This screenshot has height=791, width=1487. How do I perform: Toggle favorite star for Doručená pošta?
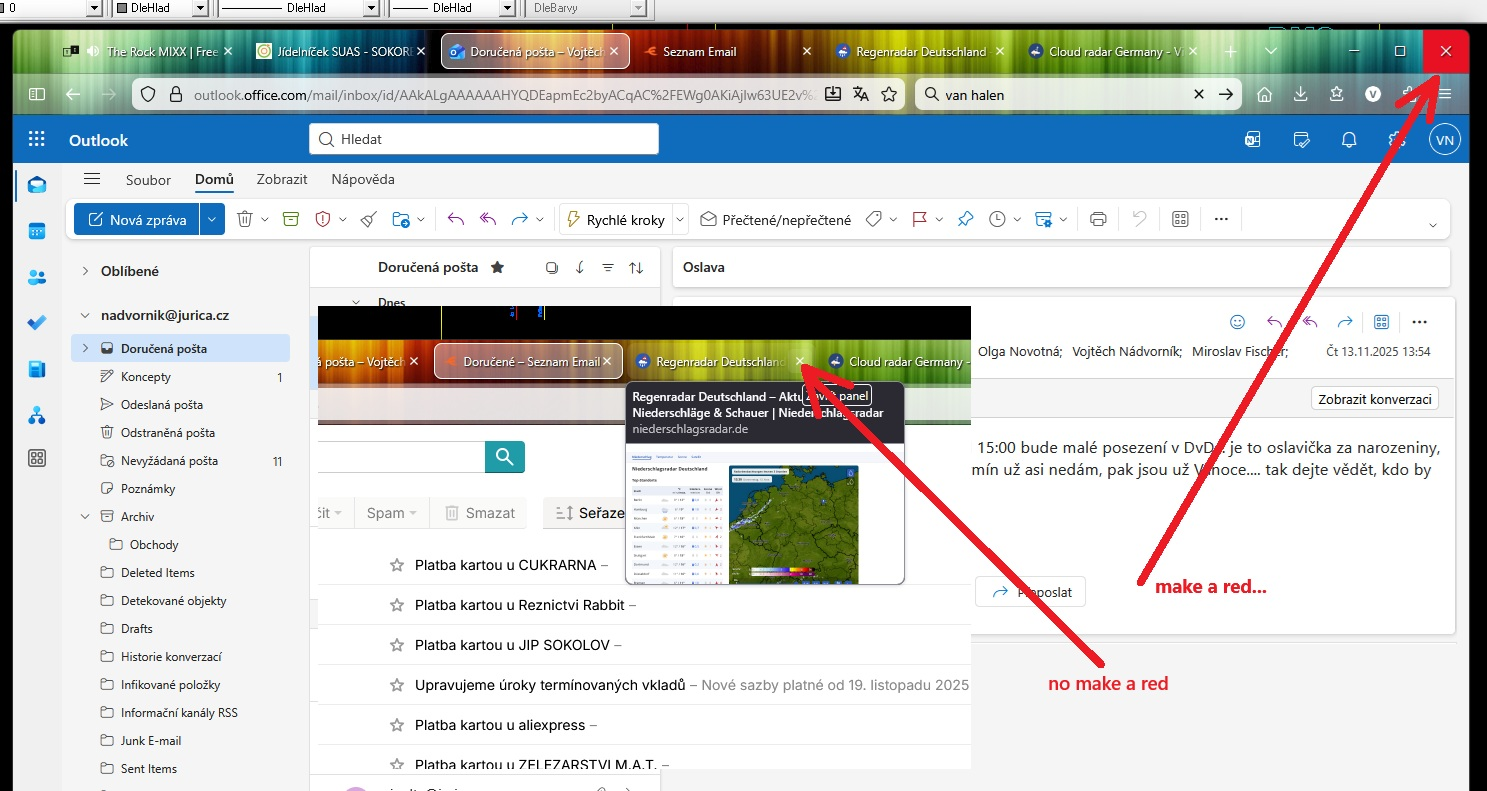tap(497, 268)
